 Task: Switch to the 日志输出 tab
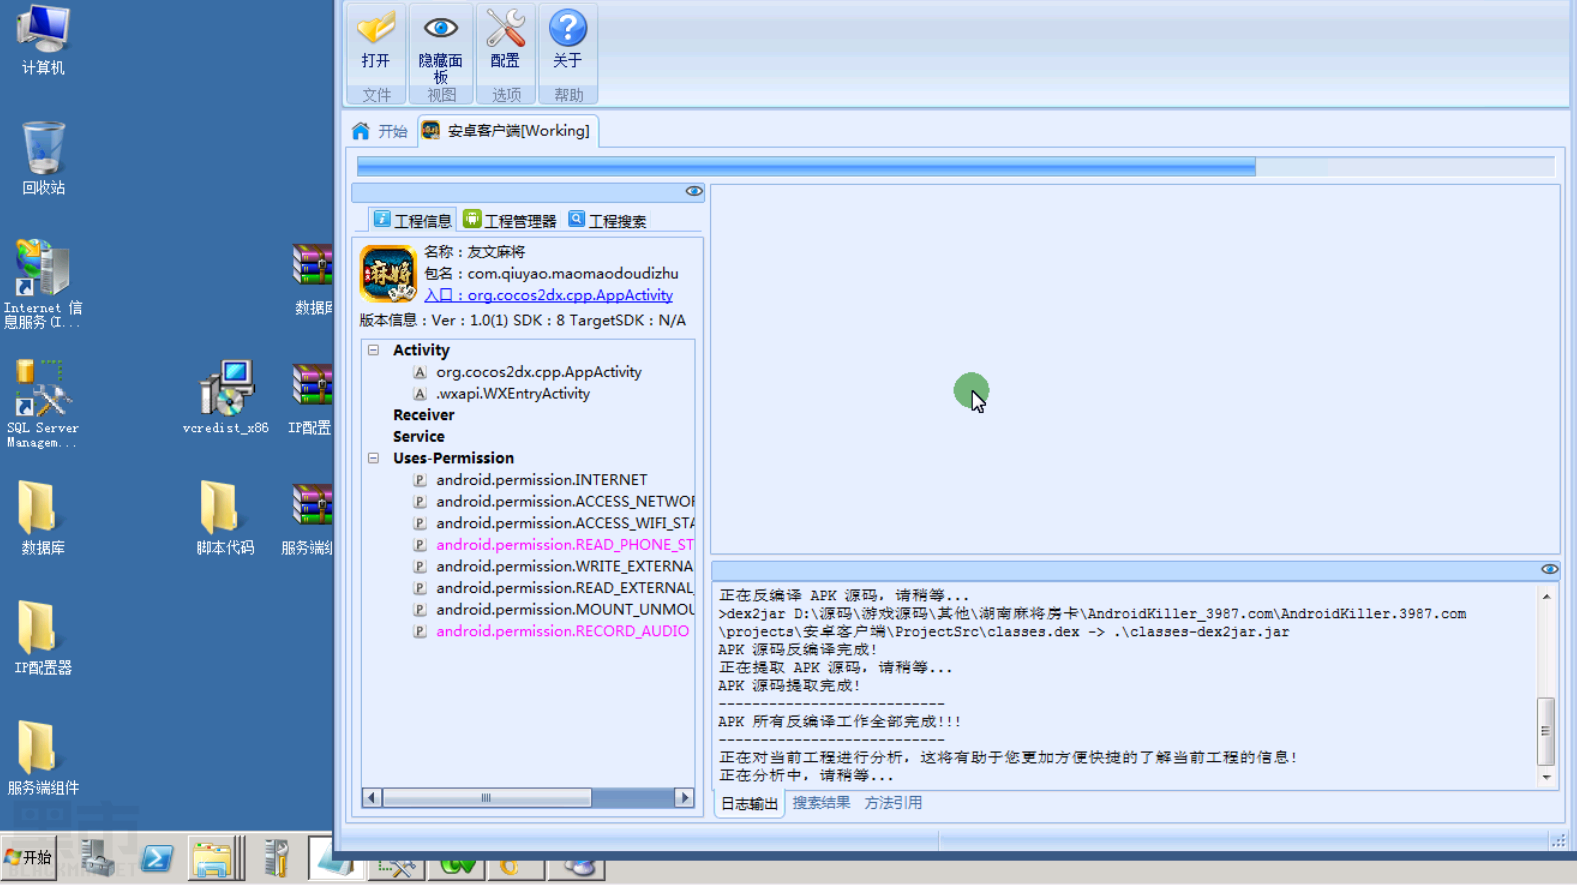point(749,804)
